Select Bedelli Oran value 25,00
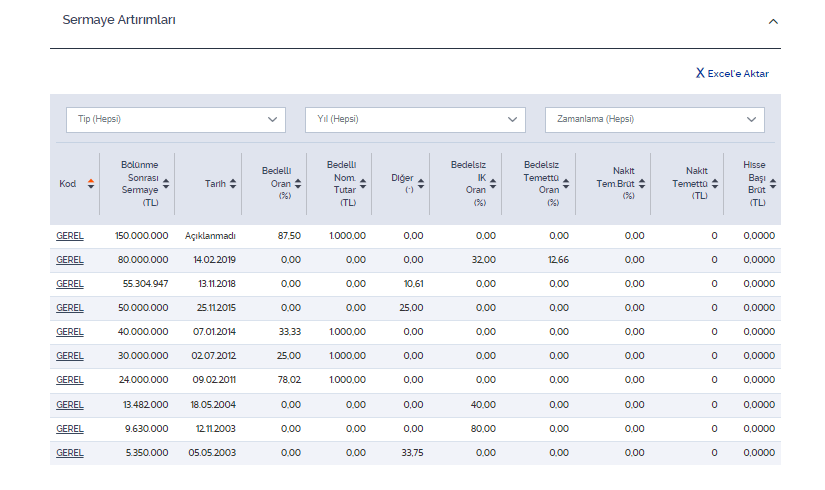The image size is (825, 490). 289,356
